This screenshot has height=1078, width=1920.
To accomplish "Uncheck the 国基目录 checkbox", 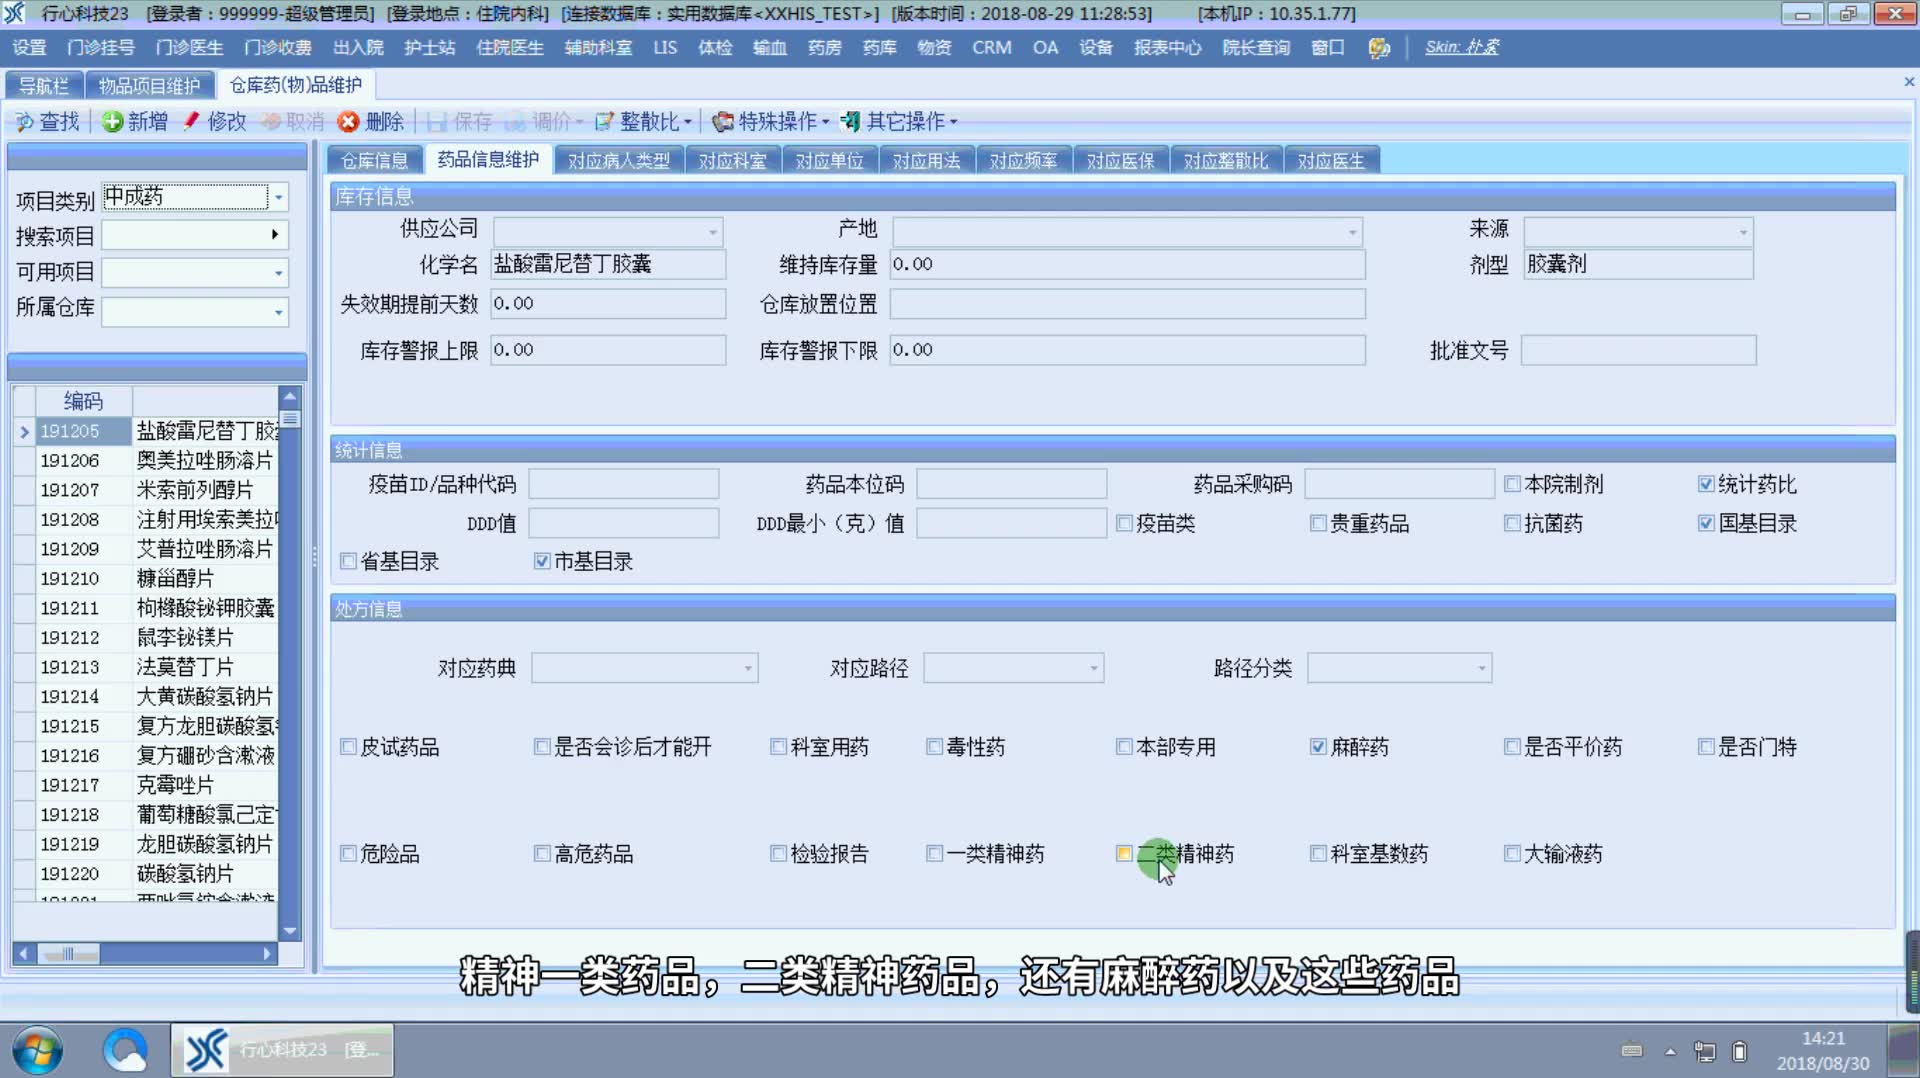I will tap(1706, 523).
